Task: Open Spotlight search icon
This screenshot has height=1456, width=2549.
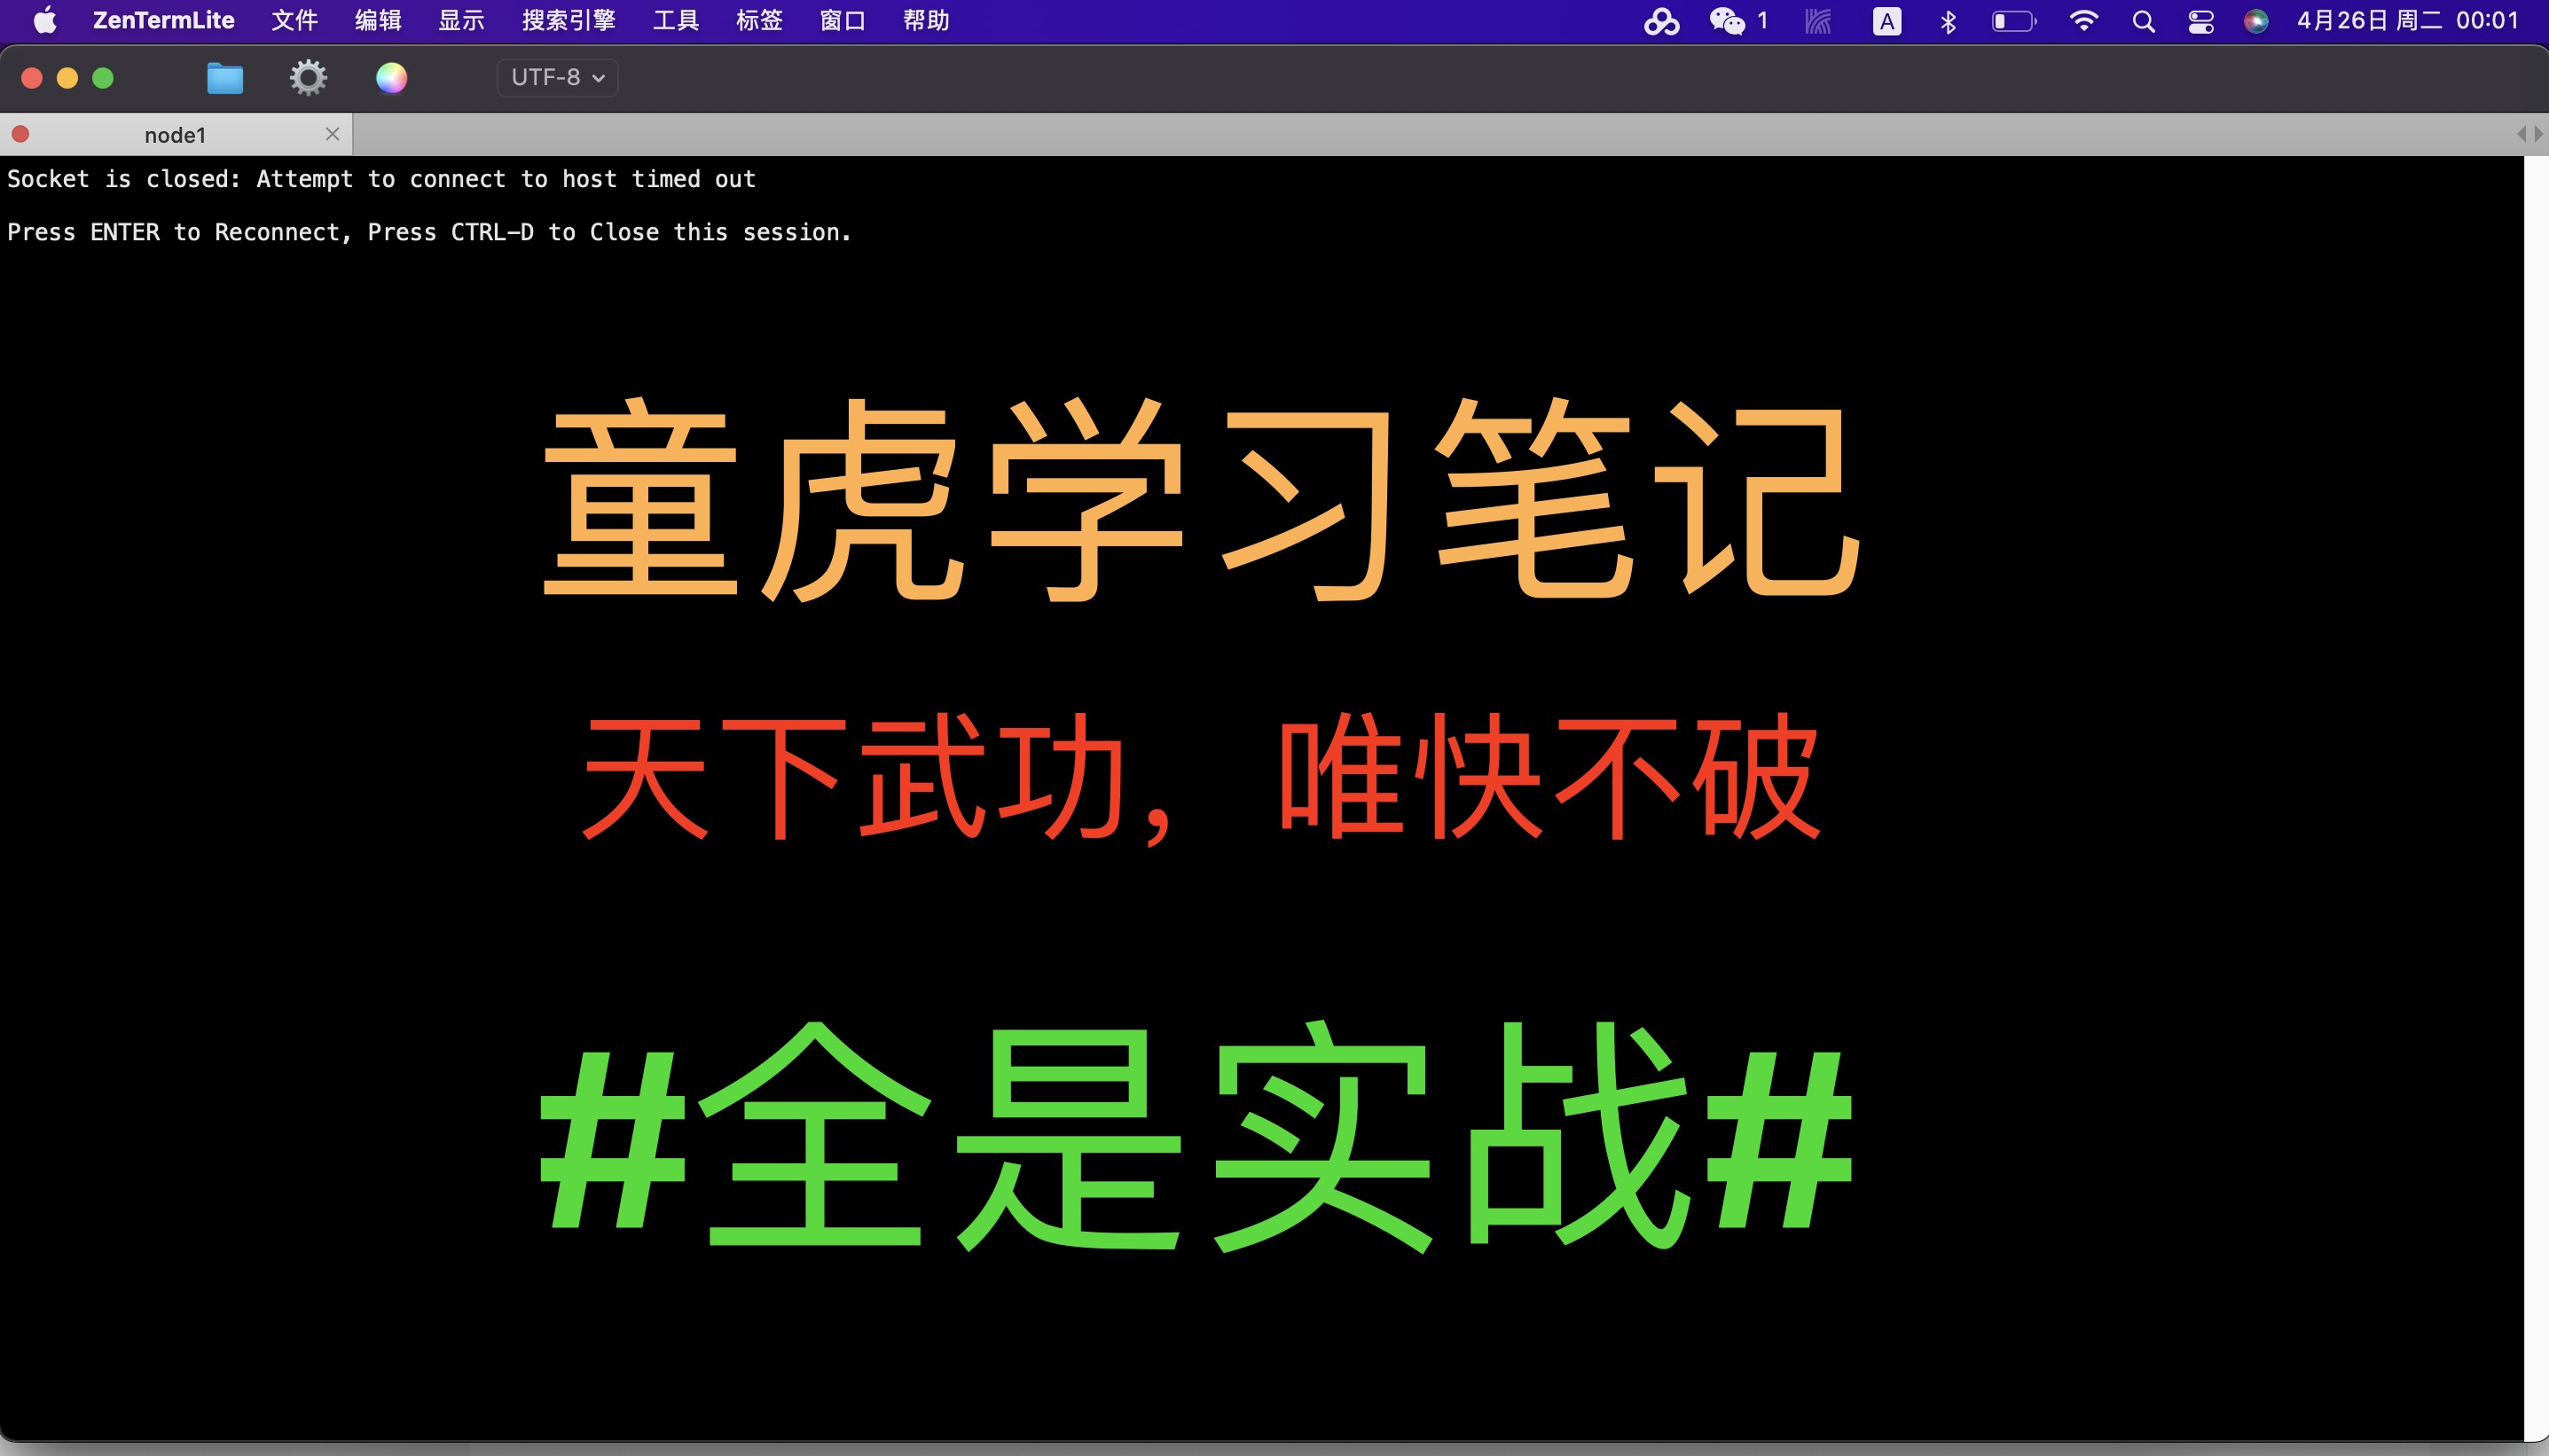Action: [x=2143, y=21]
